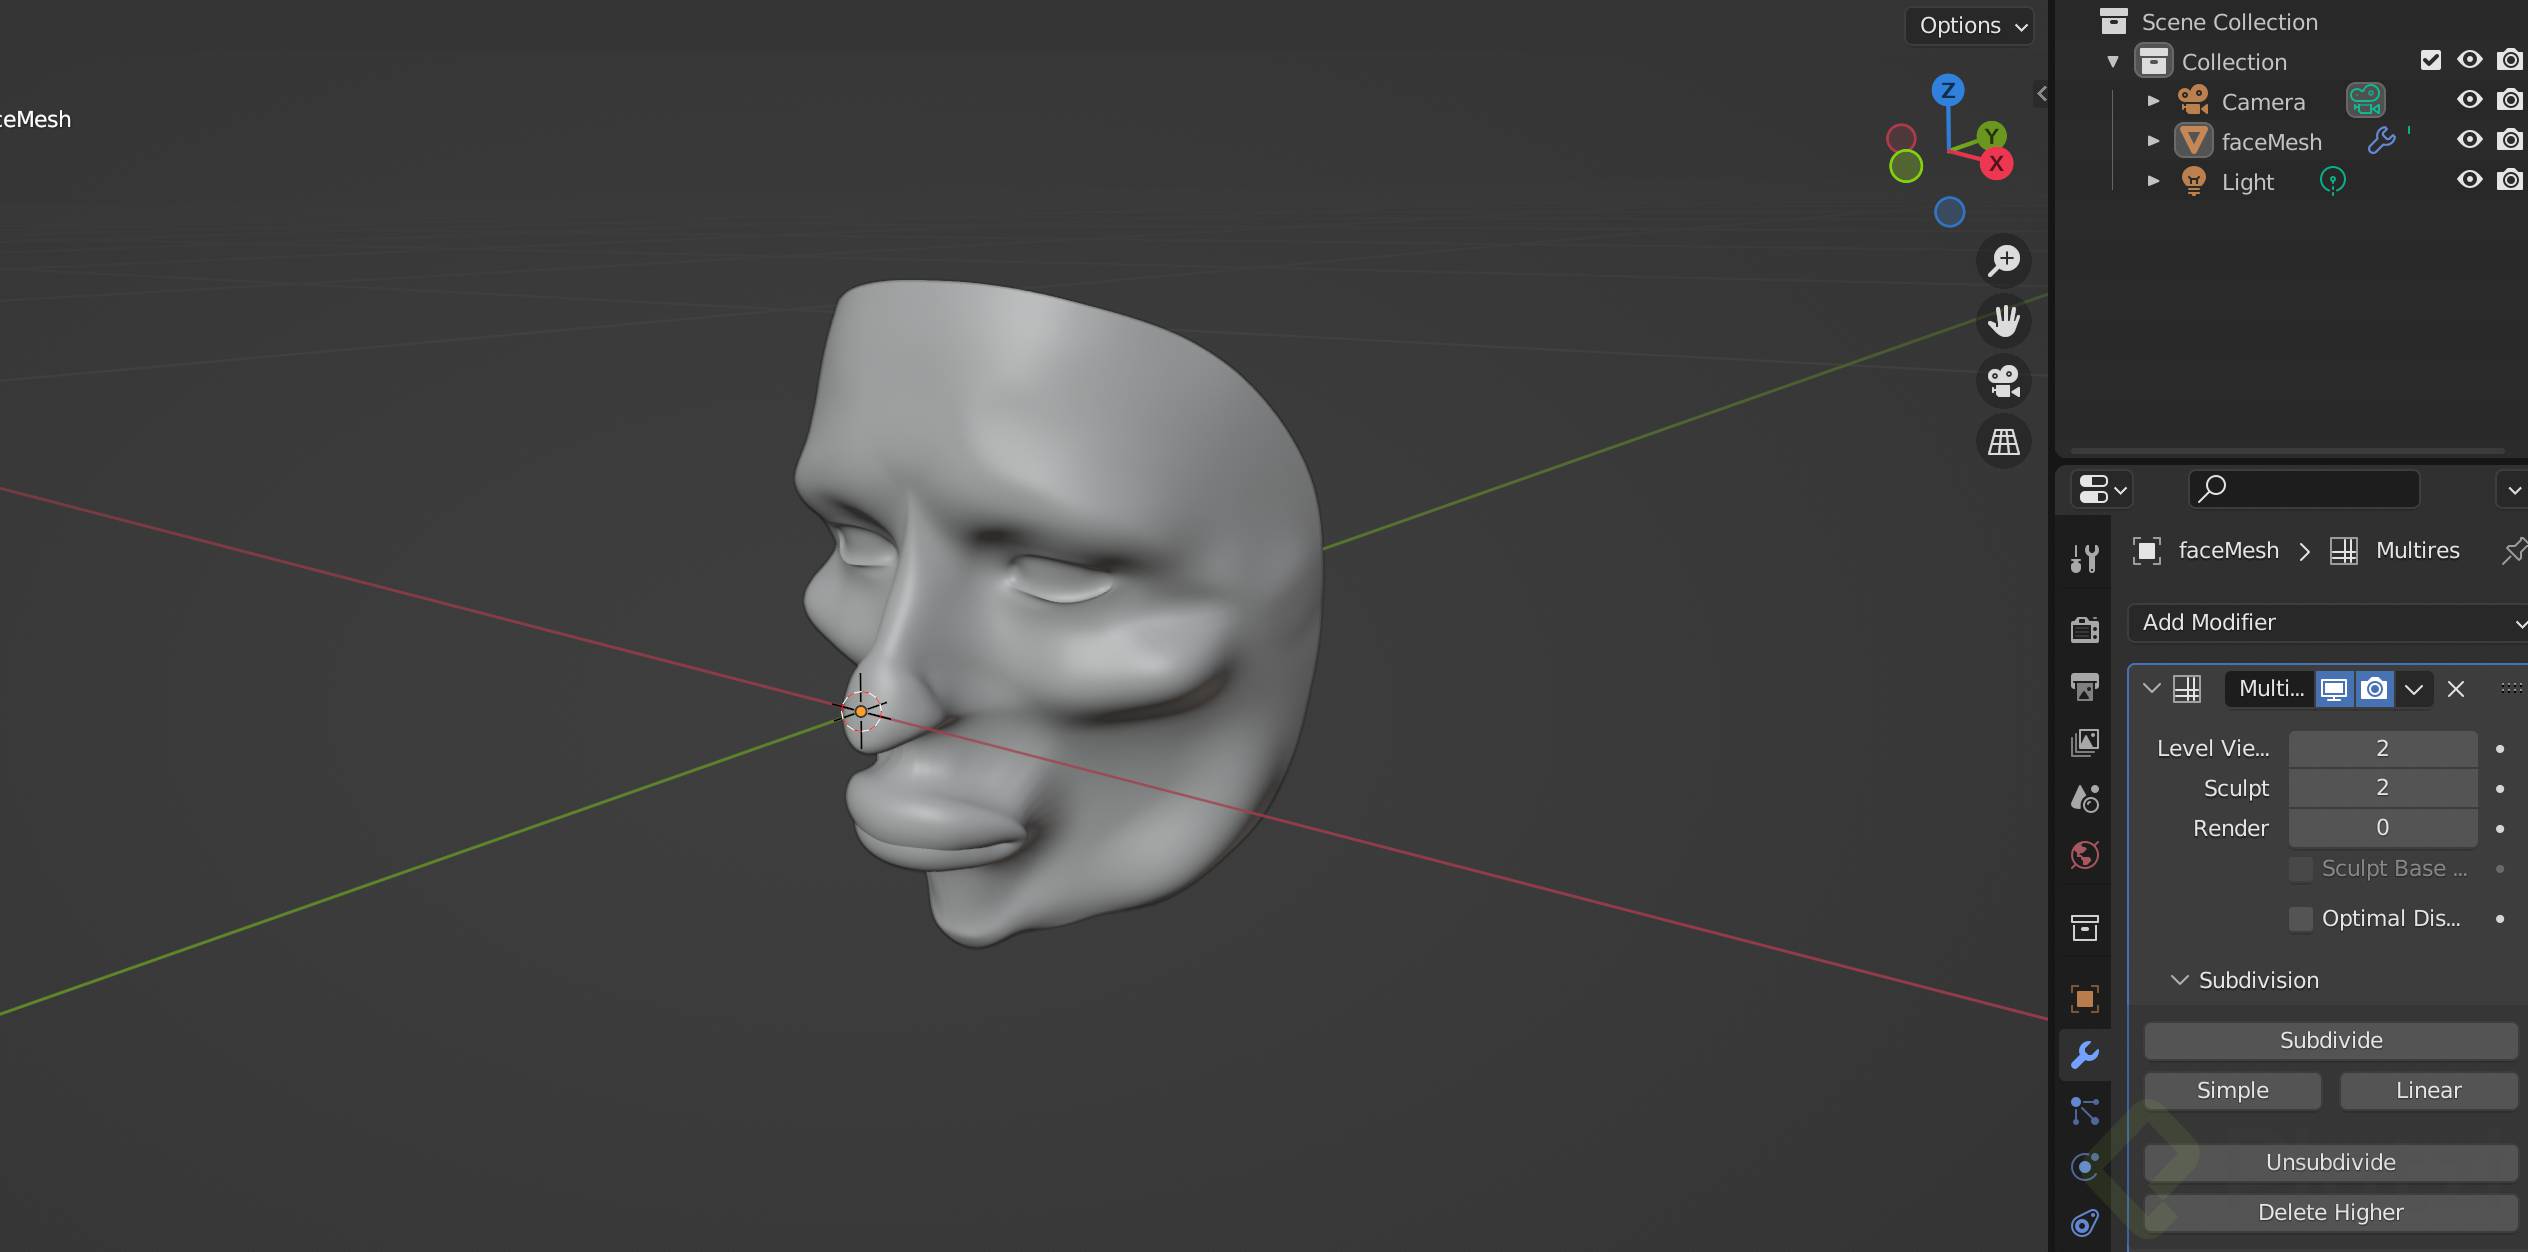
Task: Disable faceMesh in renders via camera toggle
Action: [2510, 140]
